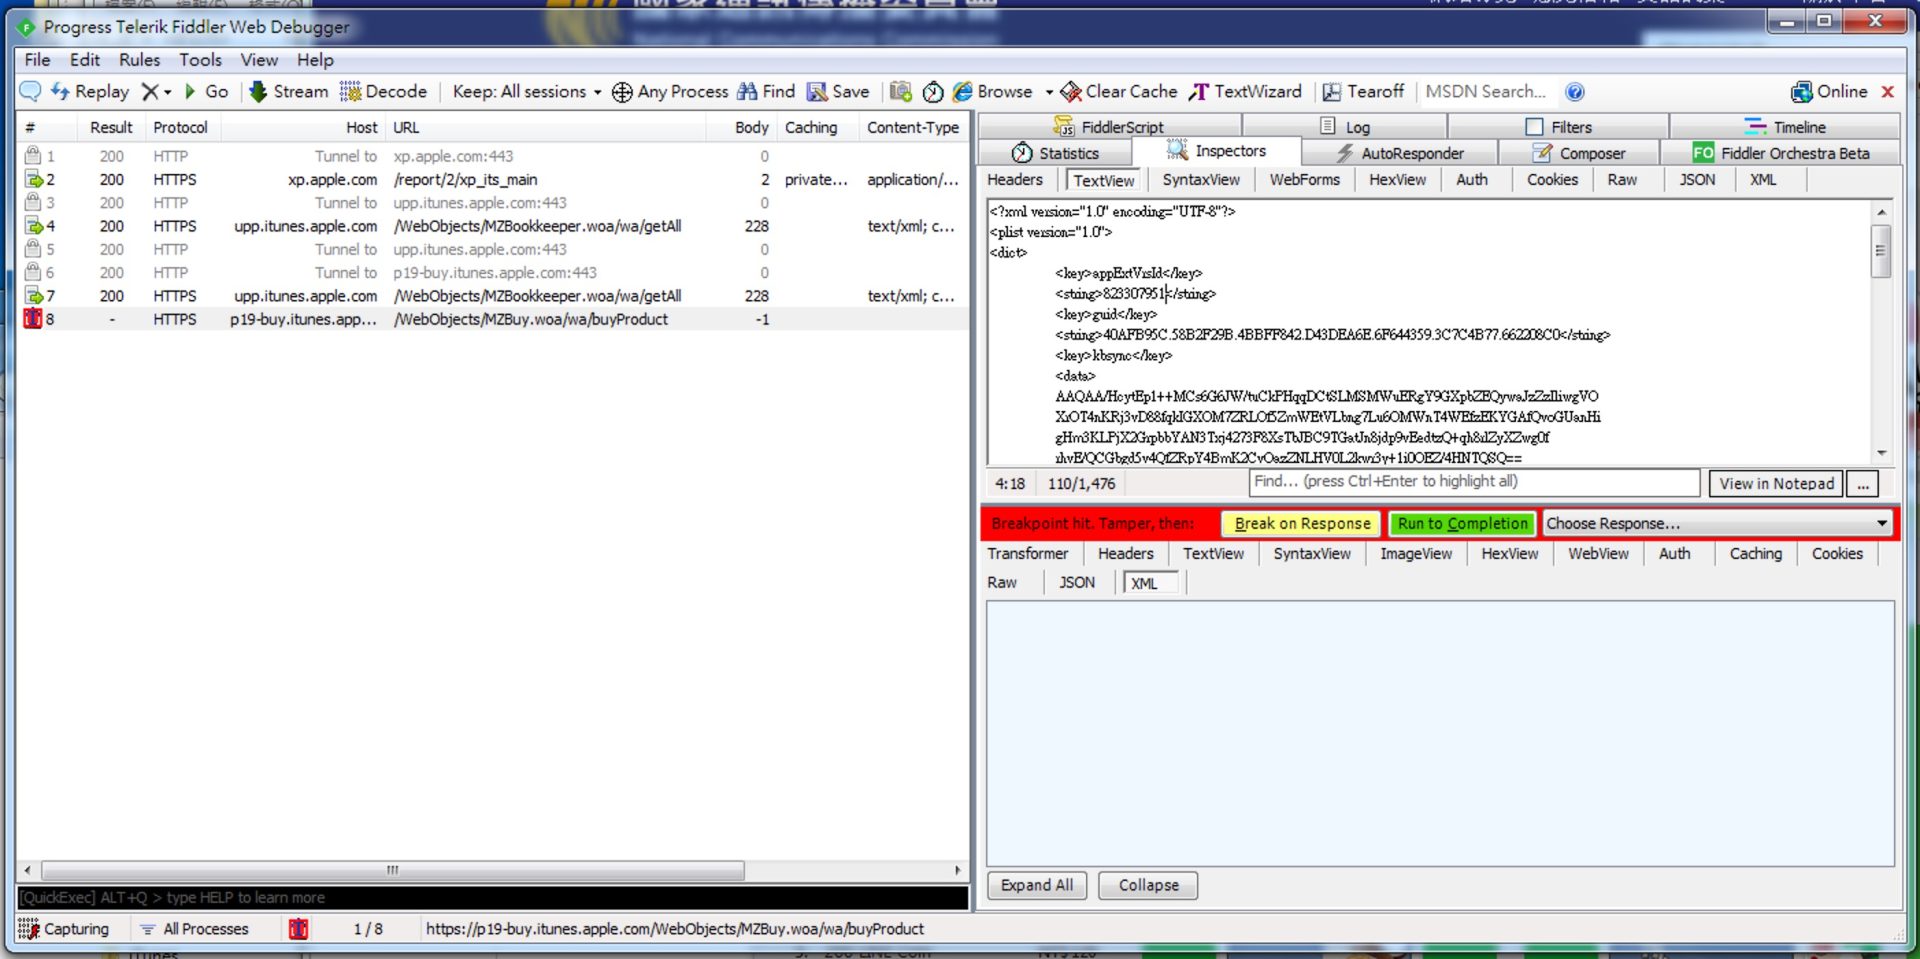Select response inspector Transformer tab

click(x=1028, y=554)
